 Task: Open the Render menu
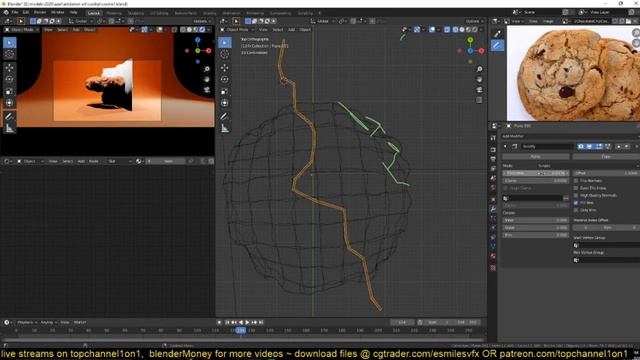[x=40, y=13]
